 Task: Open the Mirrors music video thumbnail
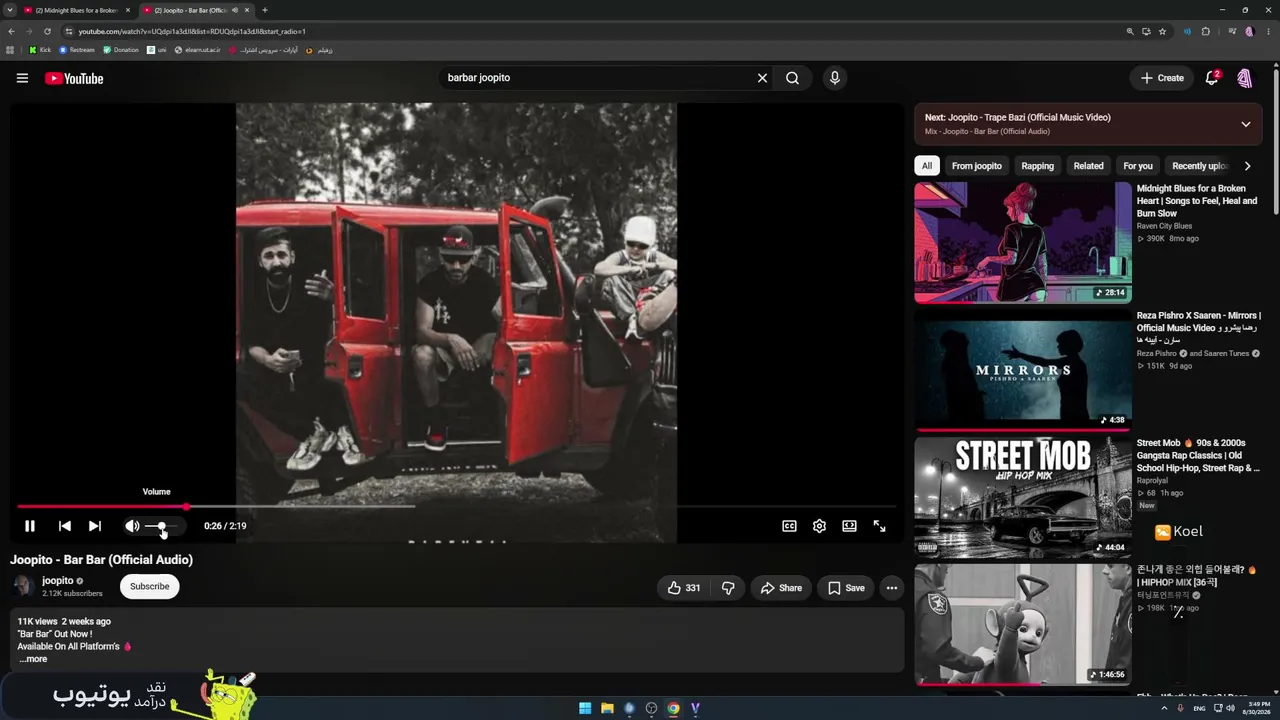1023,369
